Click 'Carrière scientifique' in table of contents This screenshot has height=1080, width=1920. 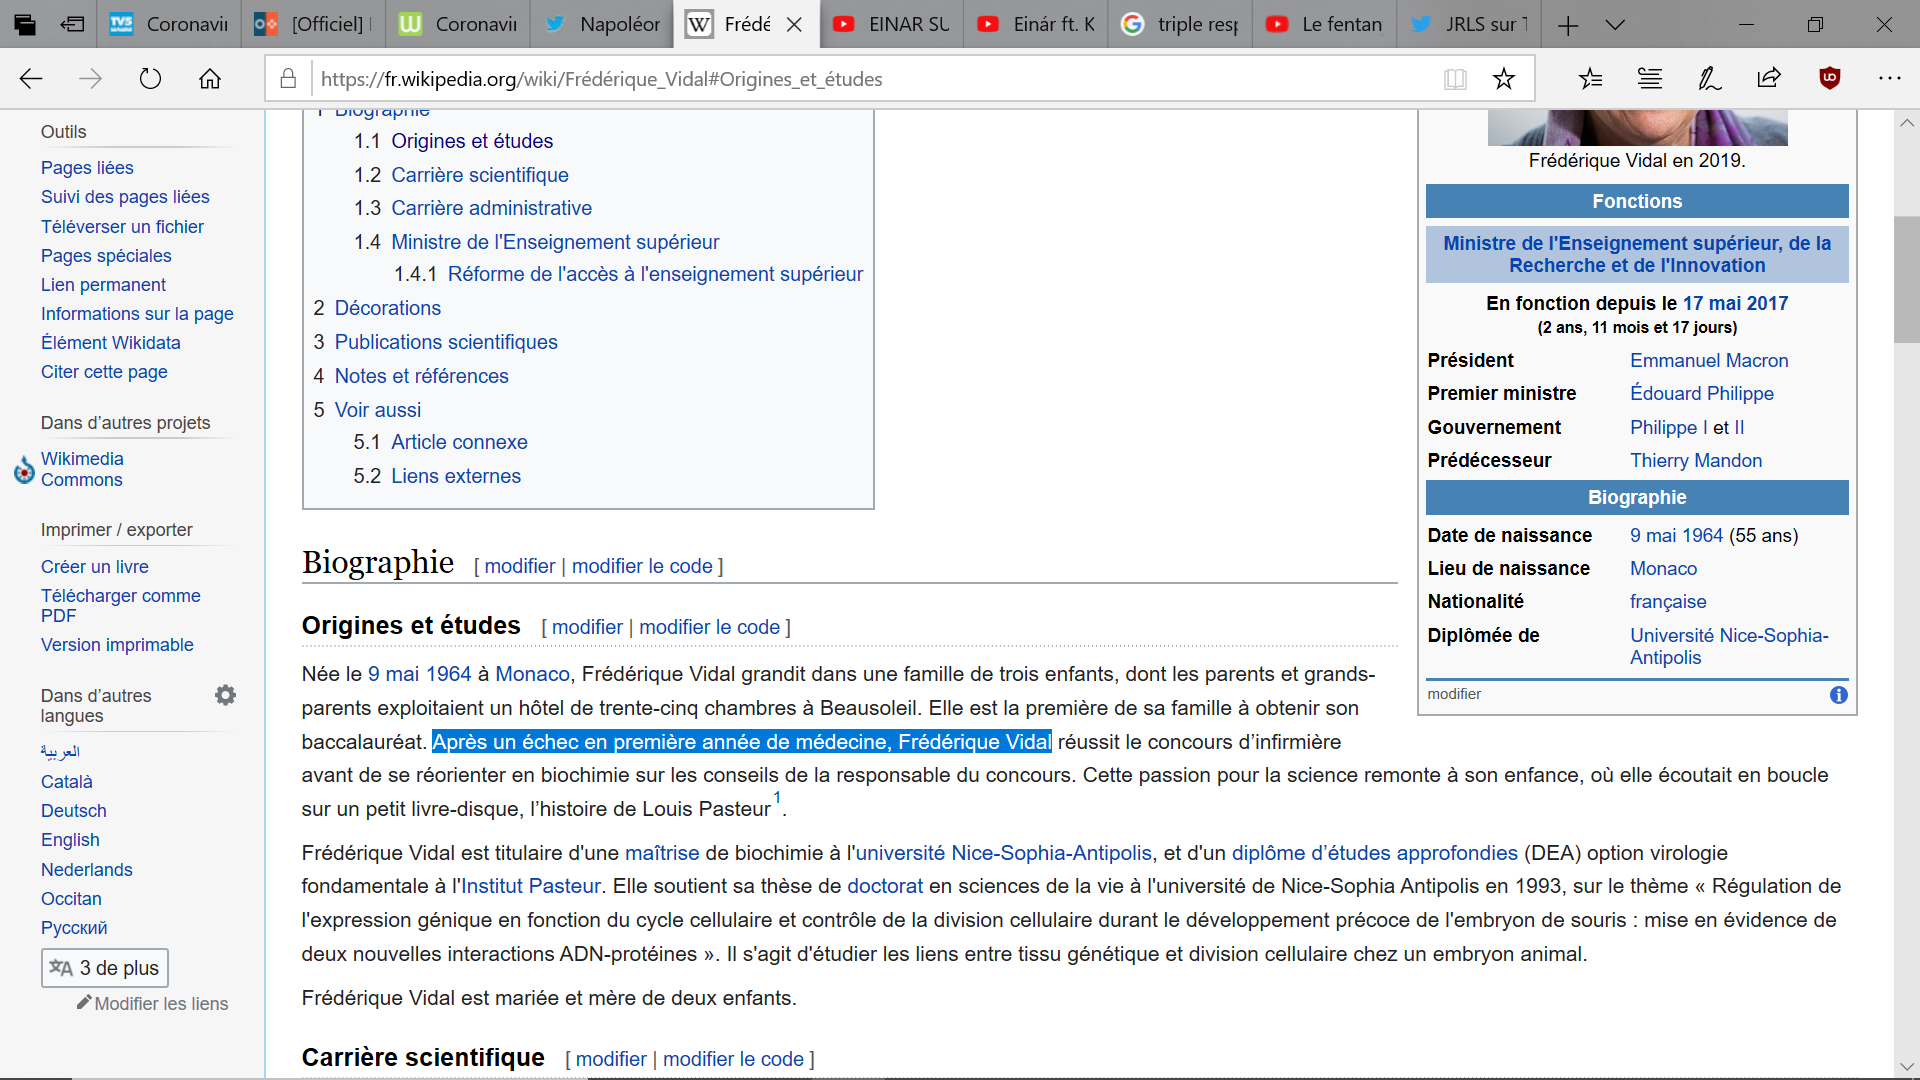coord(480,175)
